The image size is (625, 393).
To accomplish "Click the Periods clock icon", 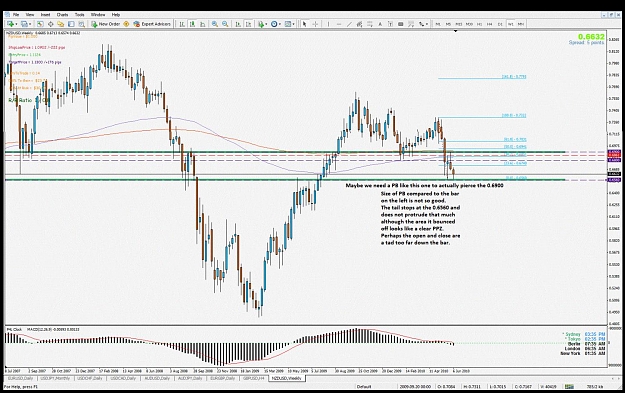I will tap(274, 24).
